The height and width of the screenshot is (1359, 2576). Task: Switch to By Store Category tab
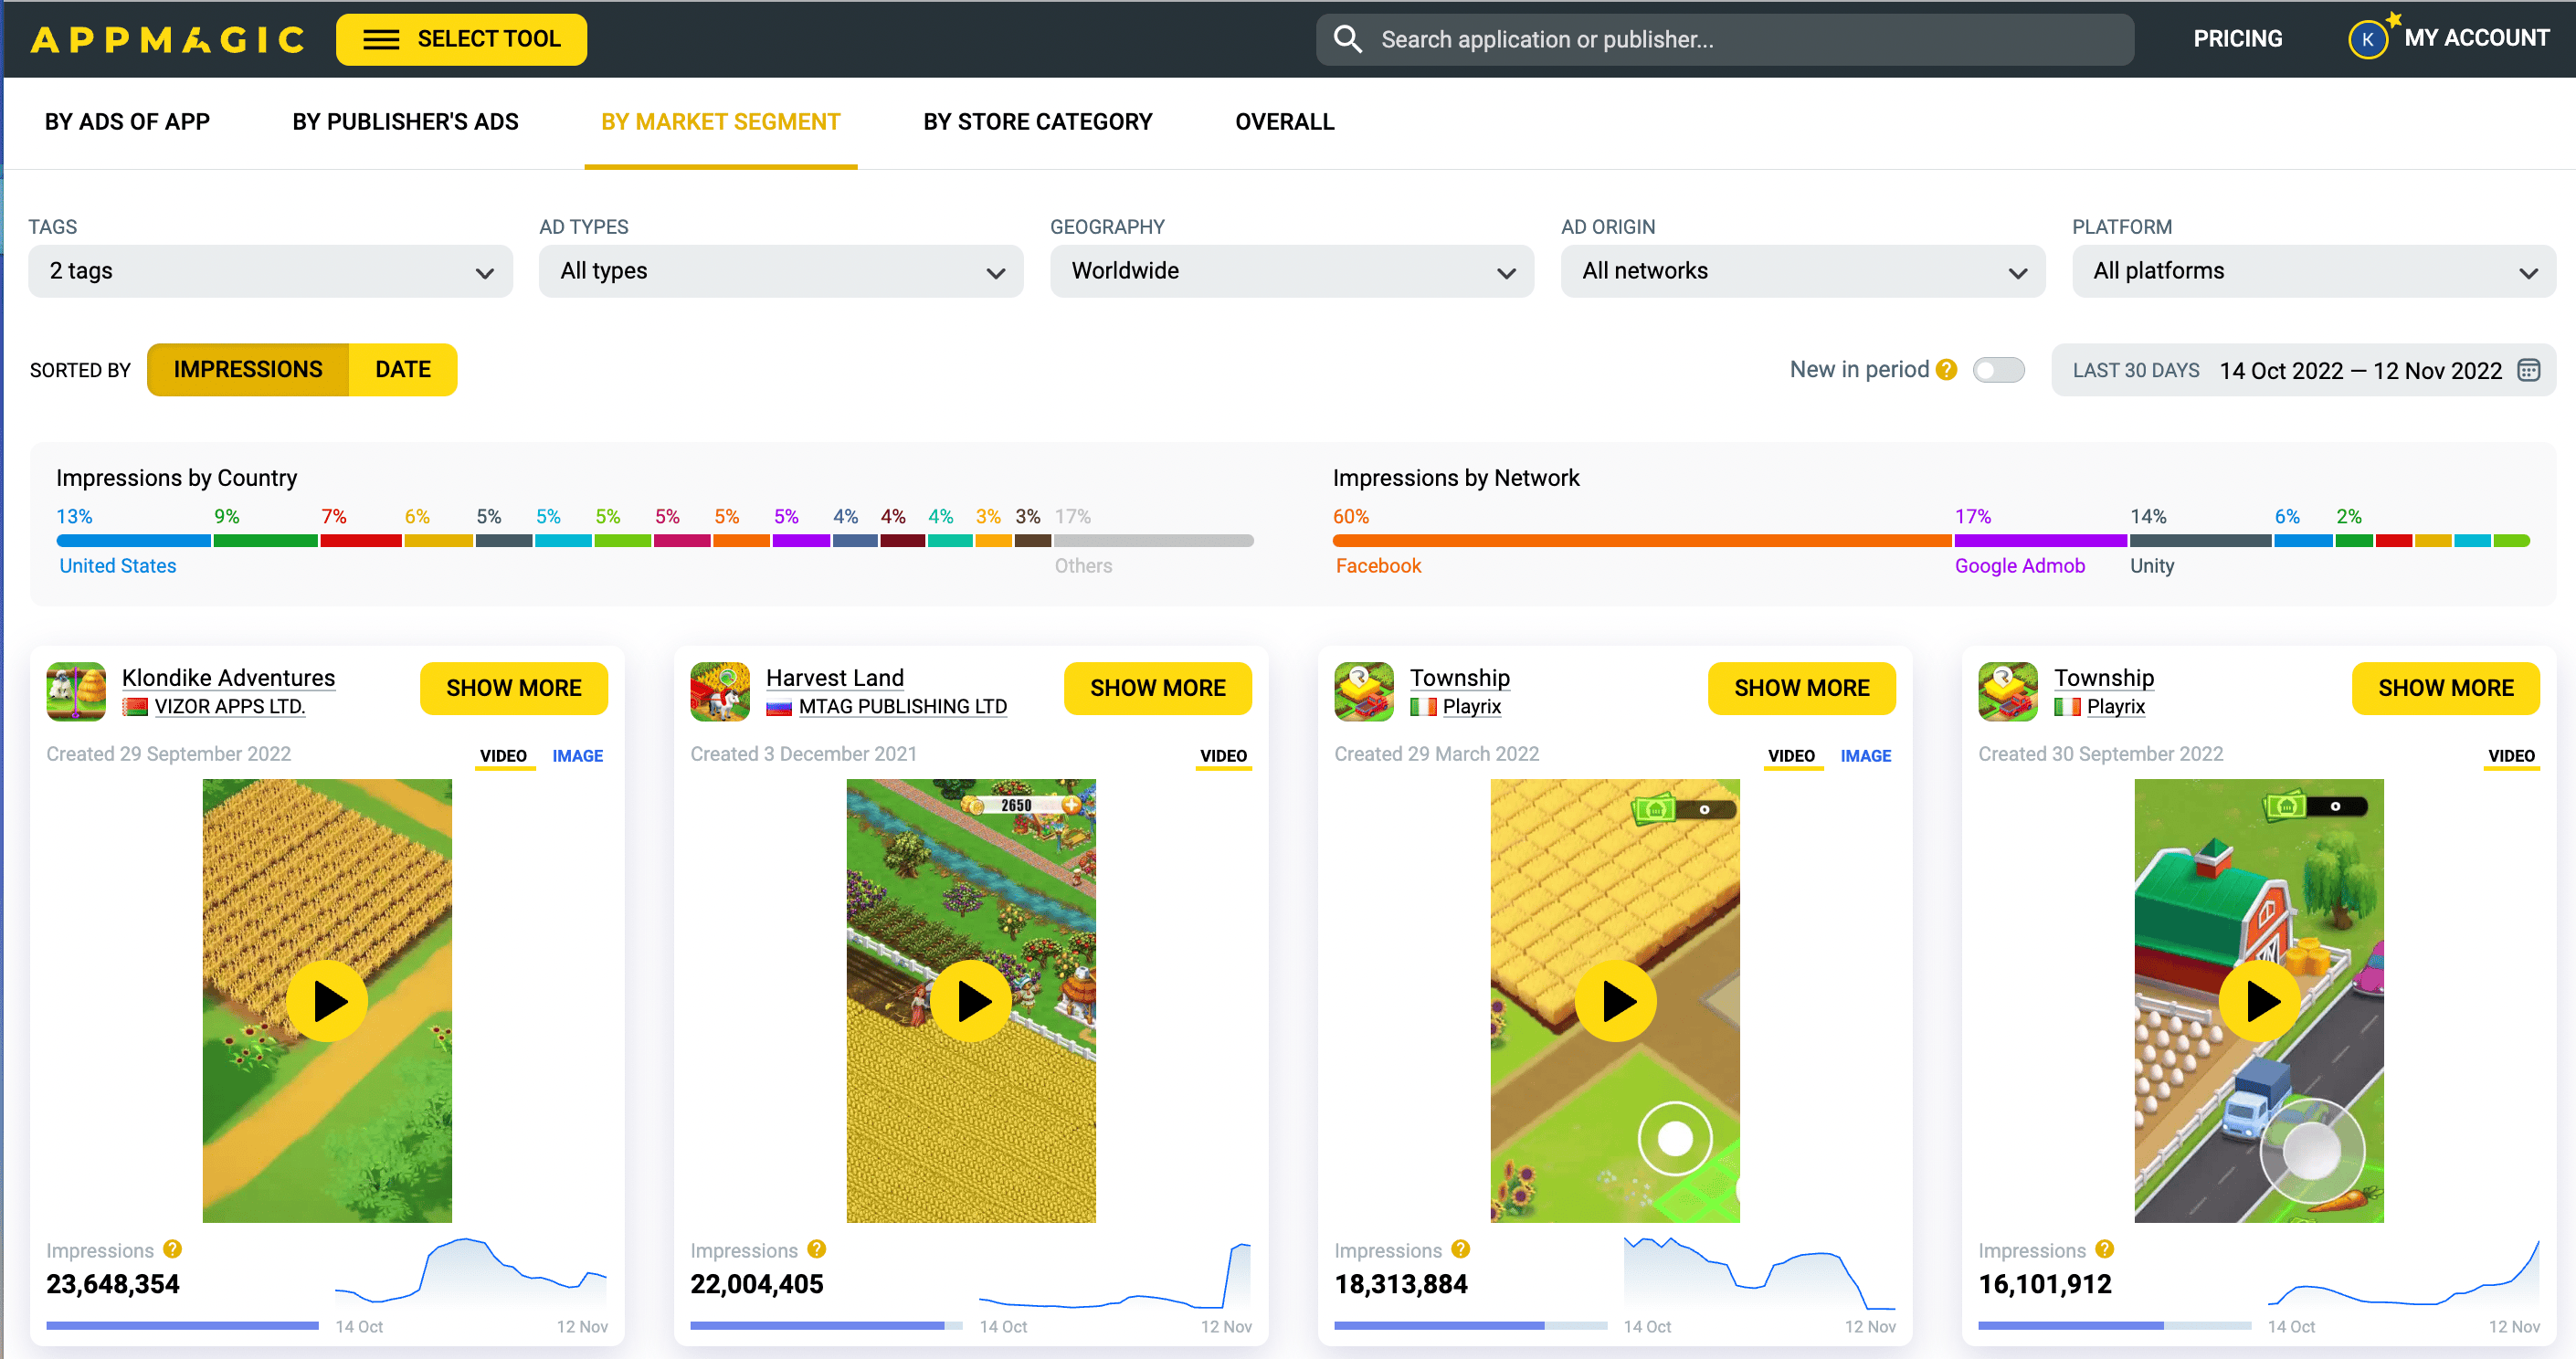pyautogui.click(x=1037, y=122)
